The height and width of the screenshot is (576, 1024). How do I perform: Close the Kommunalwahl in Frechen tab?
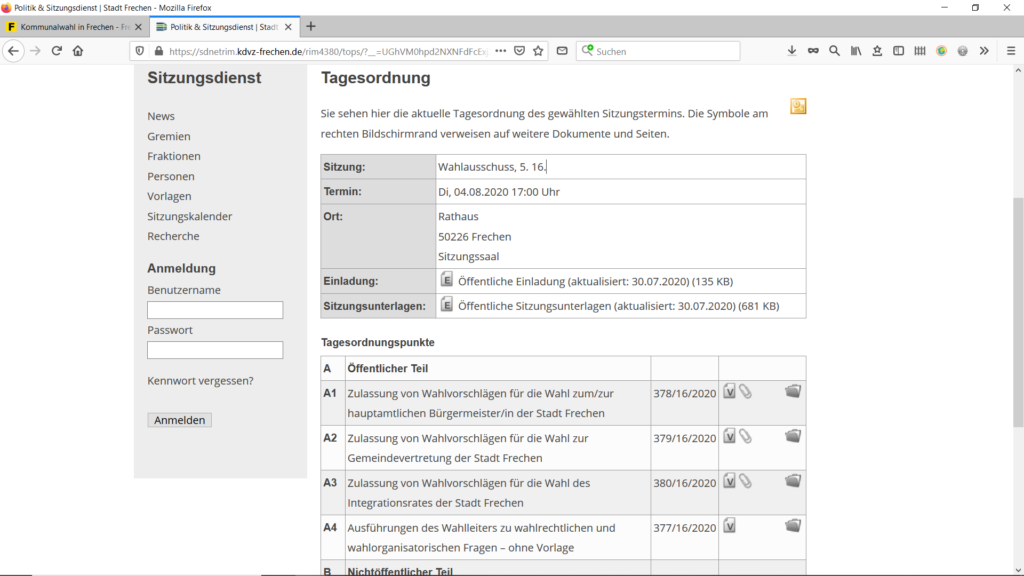pos(138,27)
